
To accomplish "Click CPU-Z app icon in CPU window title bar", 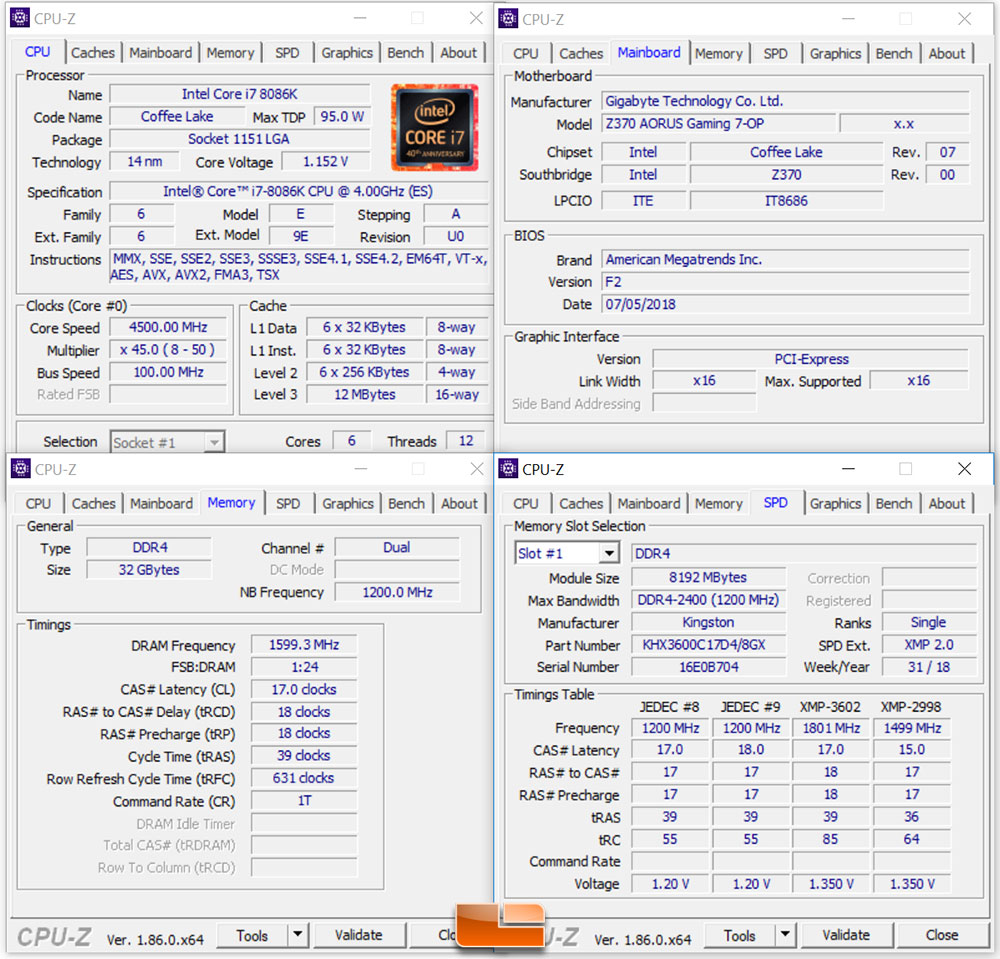I will (x=20, y=18).
